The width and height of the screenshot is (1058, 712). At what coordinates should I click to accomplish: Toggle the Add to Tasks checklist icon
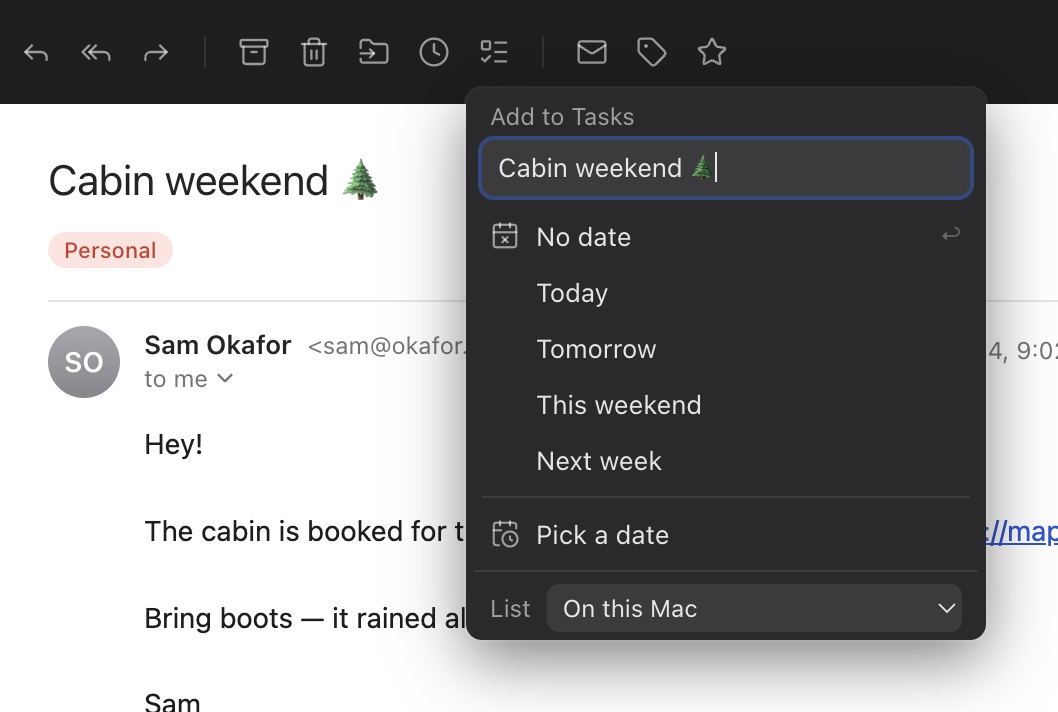pyautogui.click(x=494, y=52)
